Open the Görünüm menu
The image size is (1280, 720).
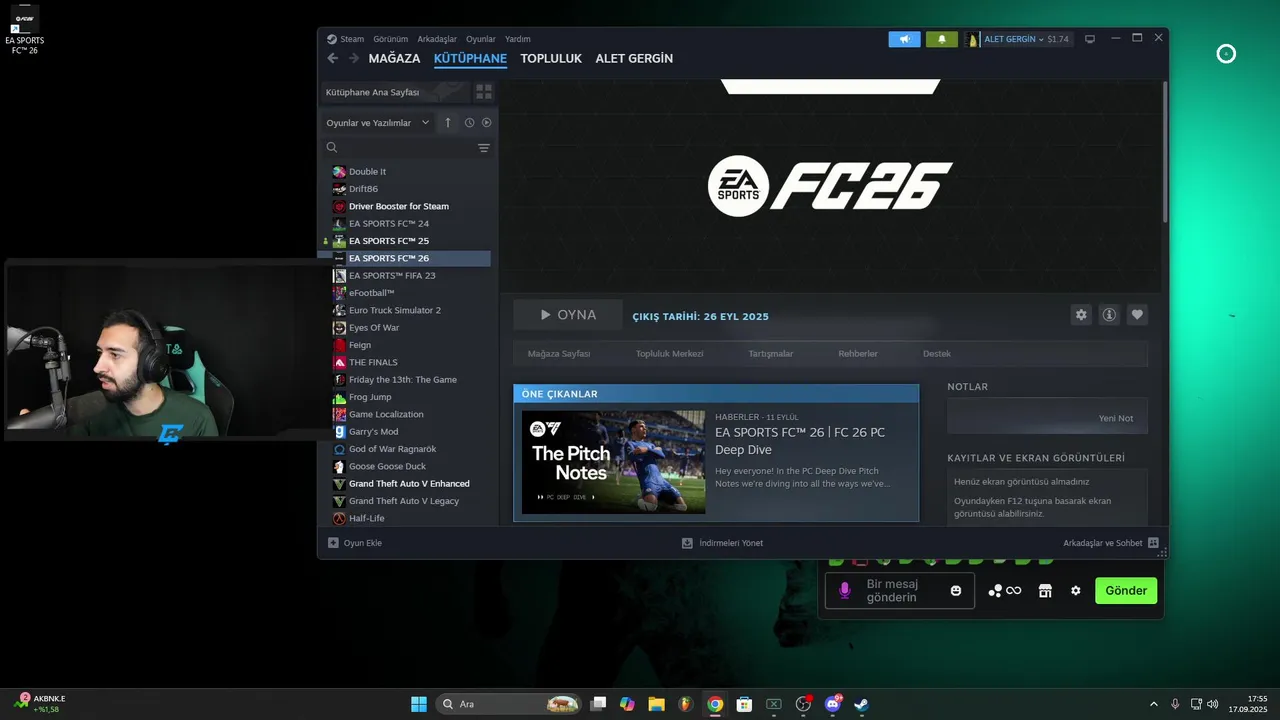390,39
